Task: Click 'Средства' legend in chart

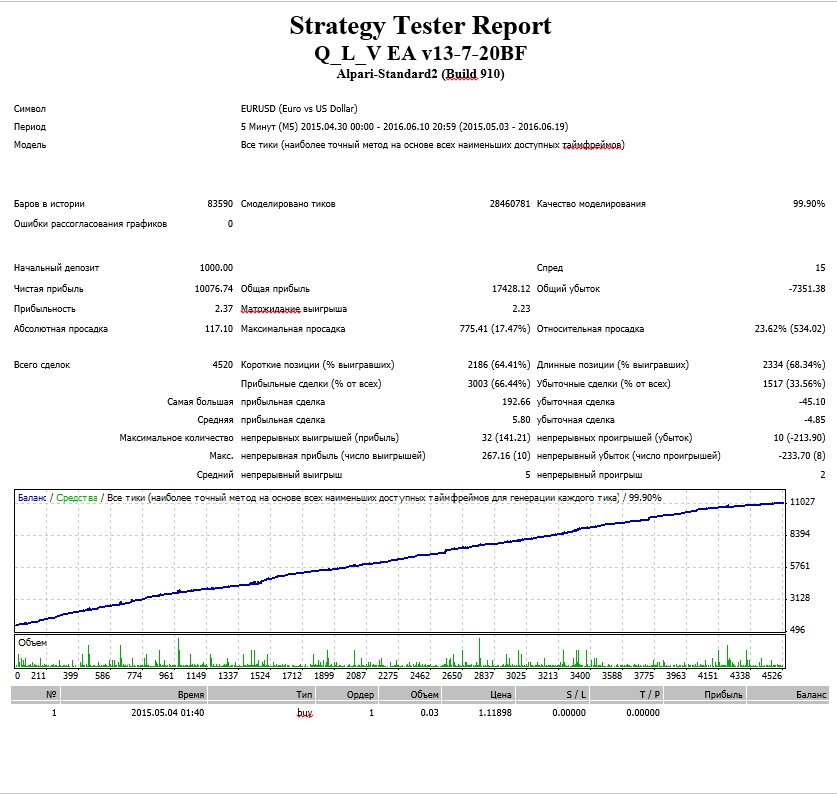Action: point(76,498)
